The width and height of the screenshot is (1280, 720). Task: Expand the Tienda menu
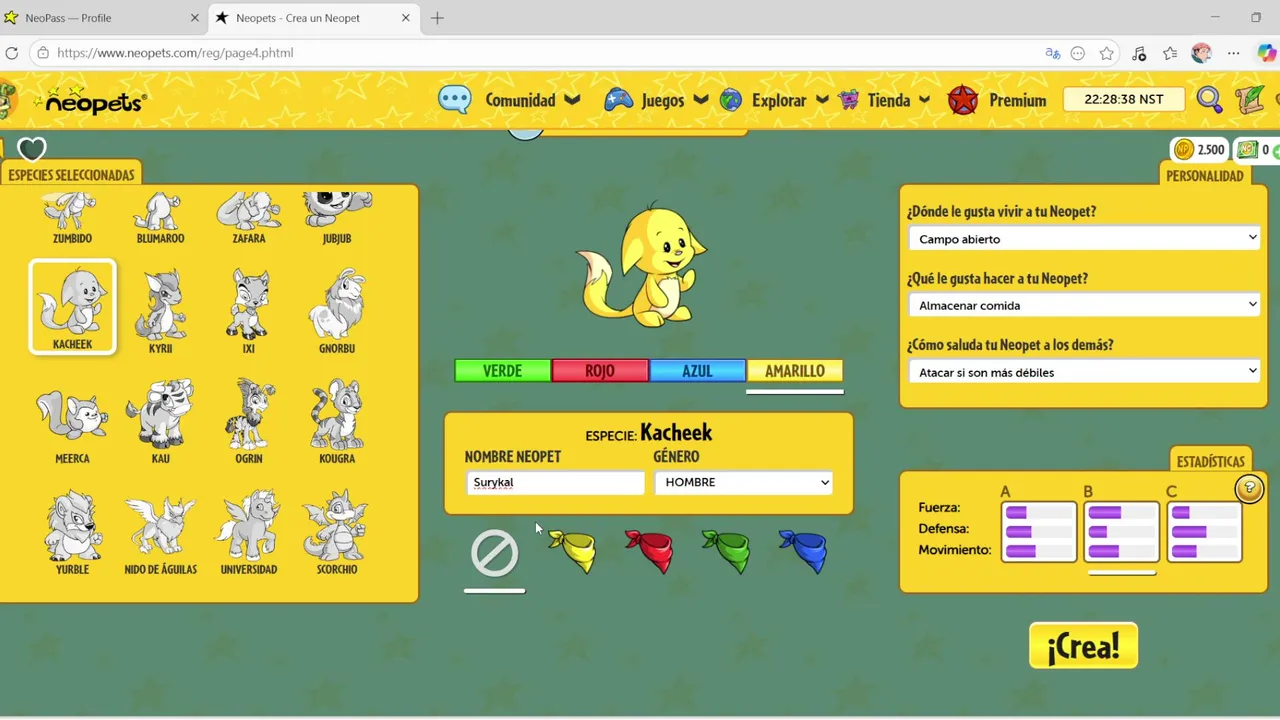point(885,100)
